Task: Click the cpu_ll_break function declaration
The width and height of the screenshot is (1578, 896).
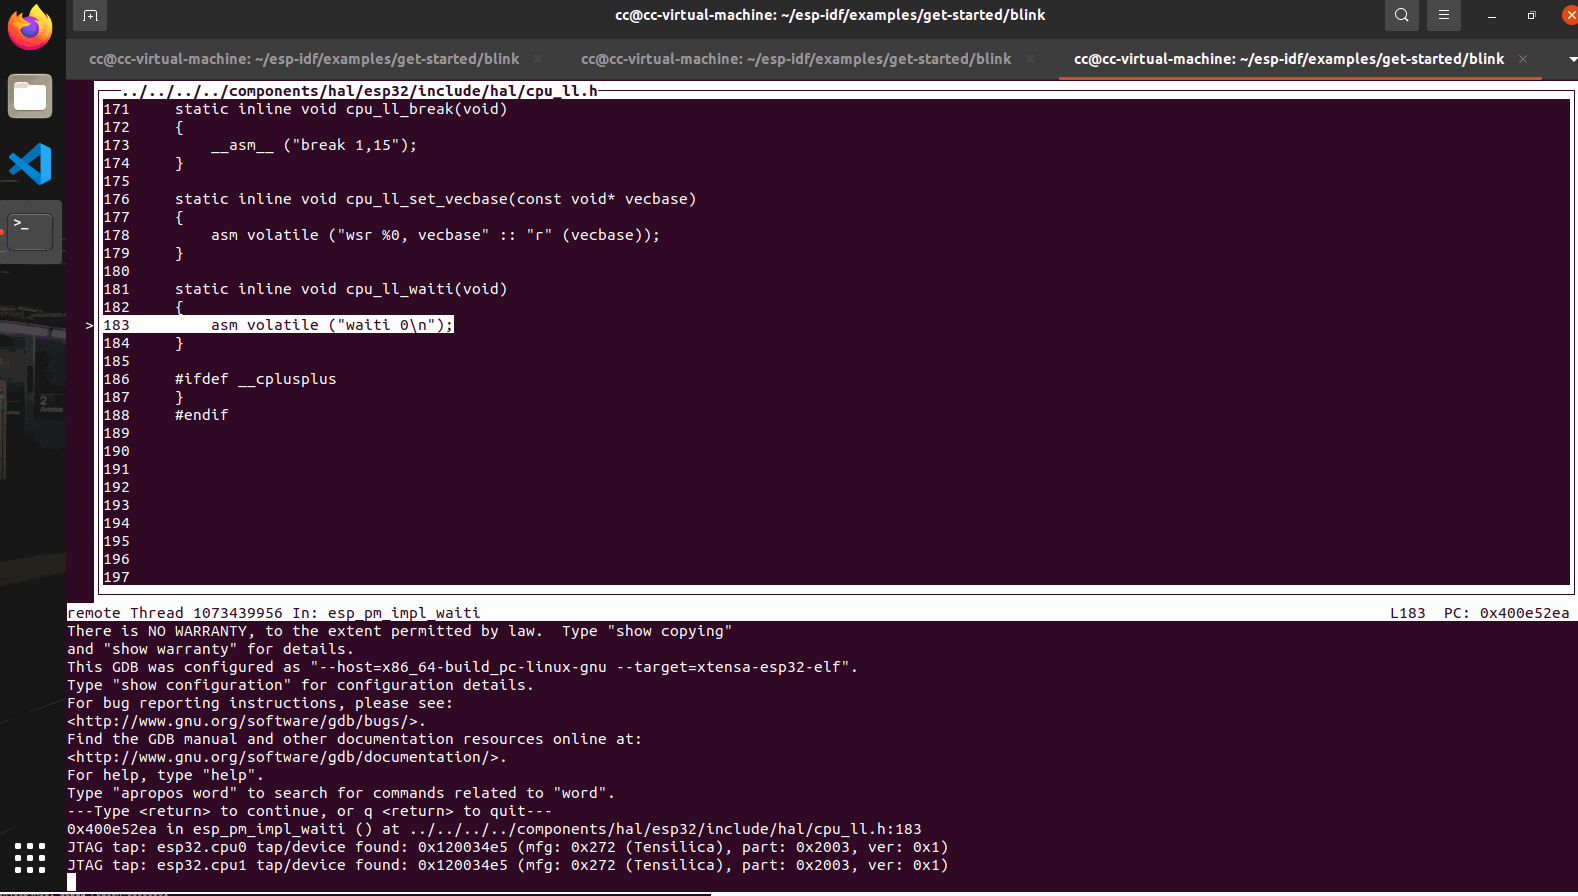Action: pyautogui.click(x=341, y=109)
